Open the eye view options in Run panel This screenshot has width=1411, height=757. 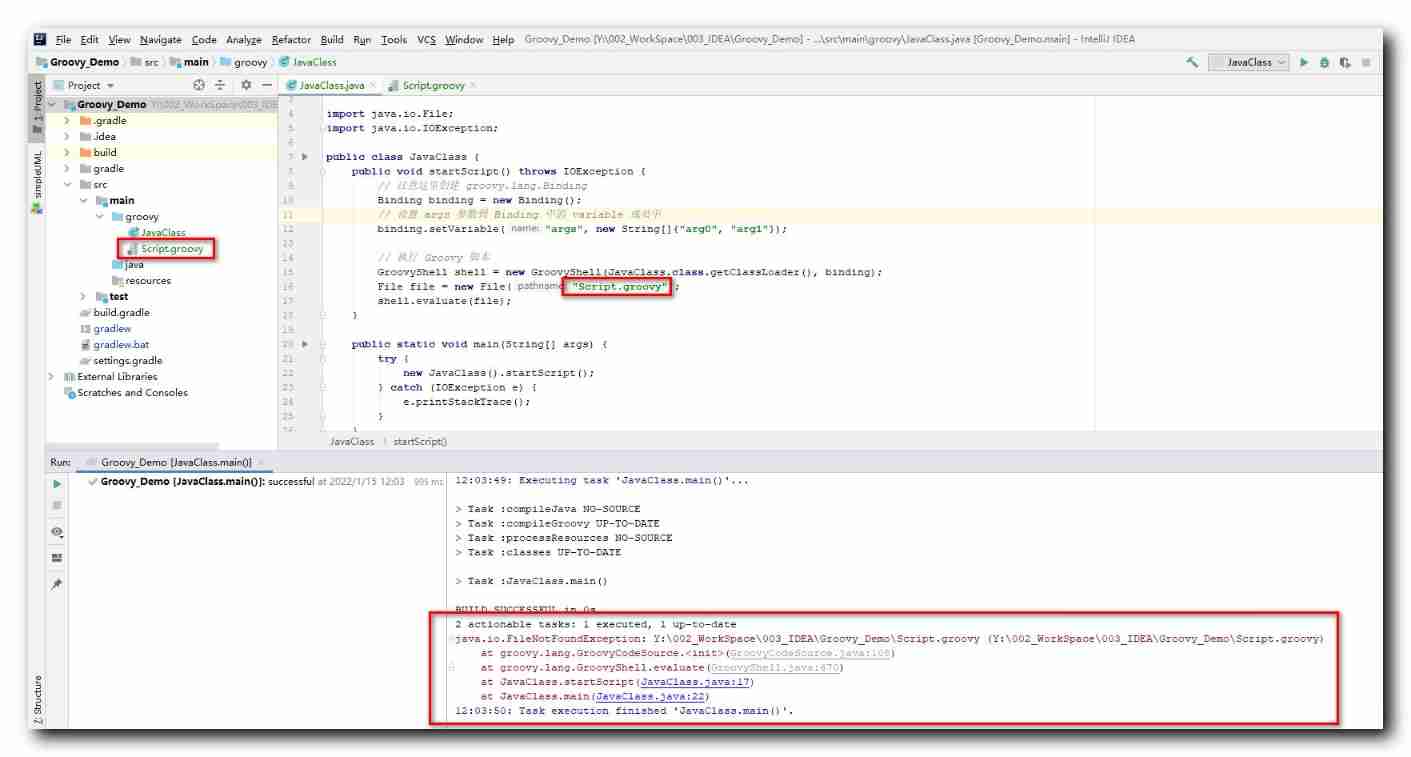coord(57,532)
